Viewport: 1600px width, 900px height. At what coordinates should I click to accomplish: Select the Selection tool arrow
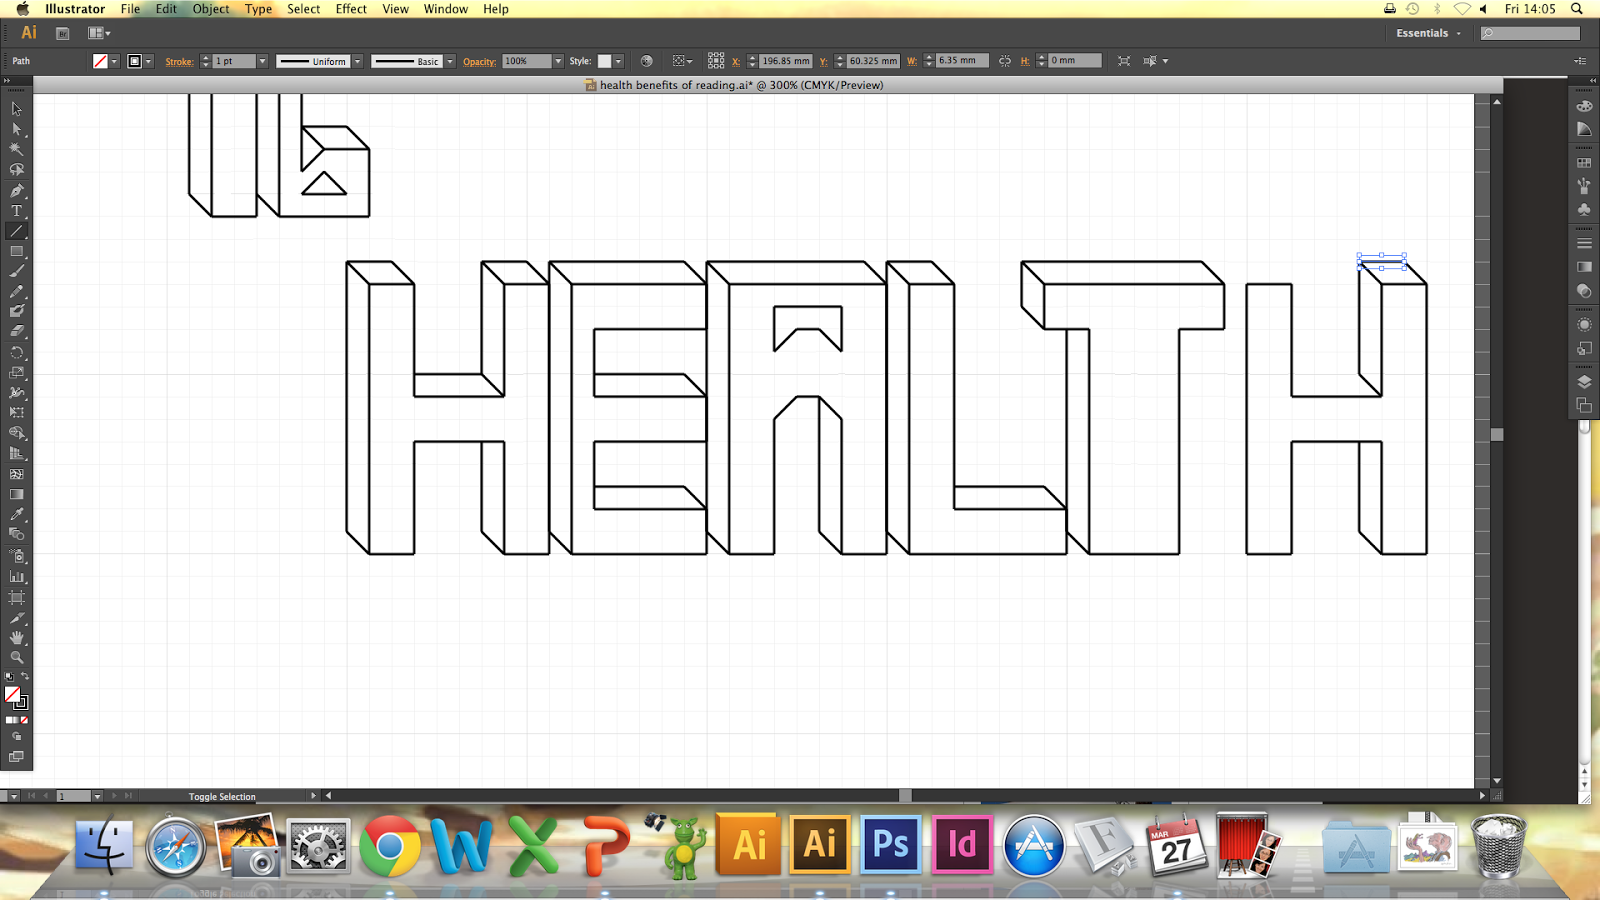16,109
